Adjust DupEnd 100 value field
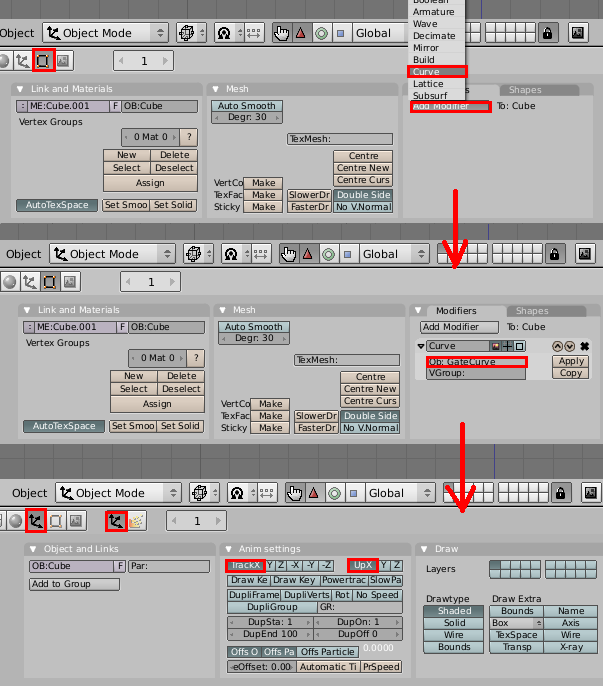 270,634
